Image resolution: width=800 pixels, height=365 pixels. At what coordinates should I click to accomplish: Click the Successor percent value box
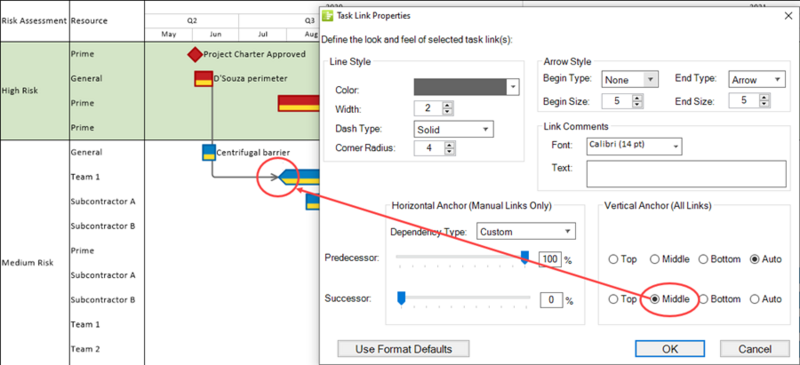point(552,300)
